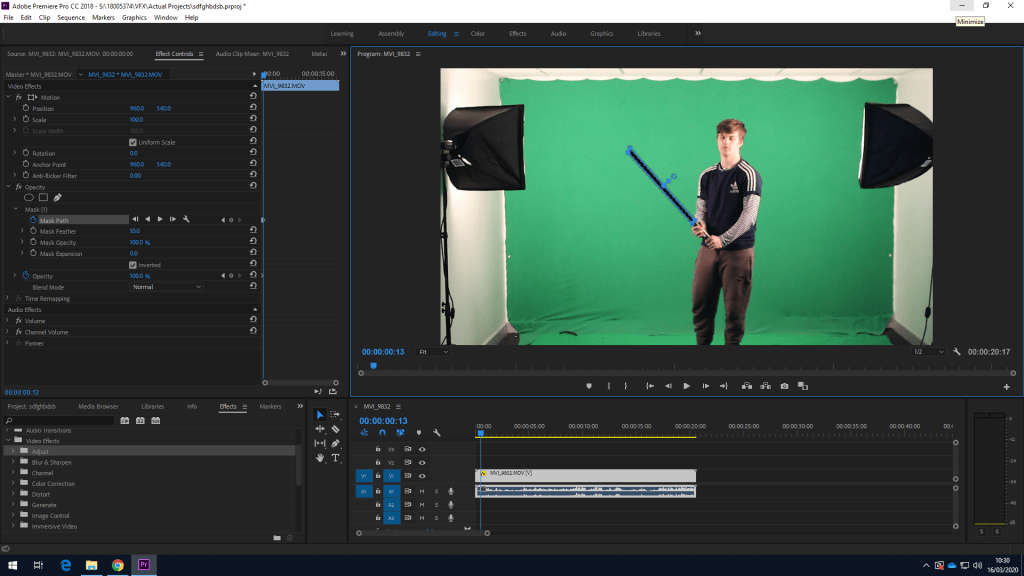Switch to the Color workspace tab

[x=477, y=34]
